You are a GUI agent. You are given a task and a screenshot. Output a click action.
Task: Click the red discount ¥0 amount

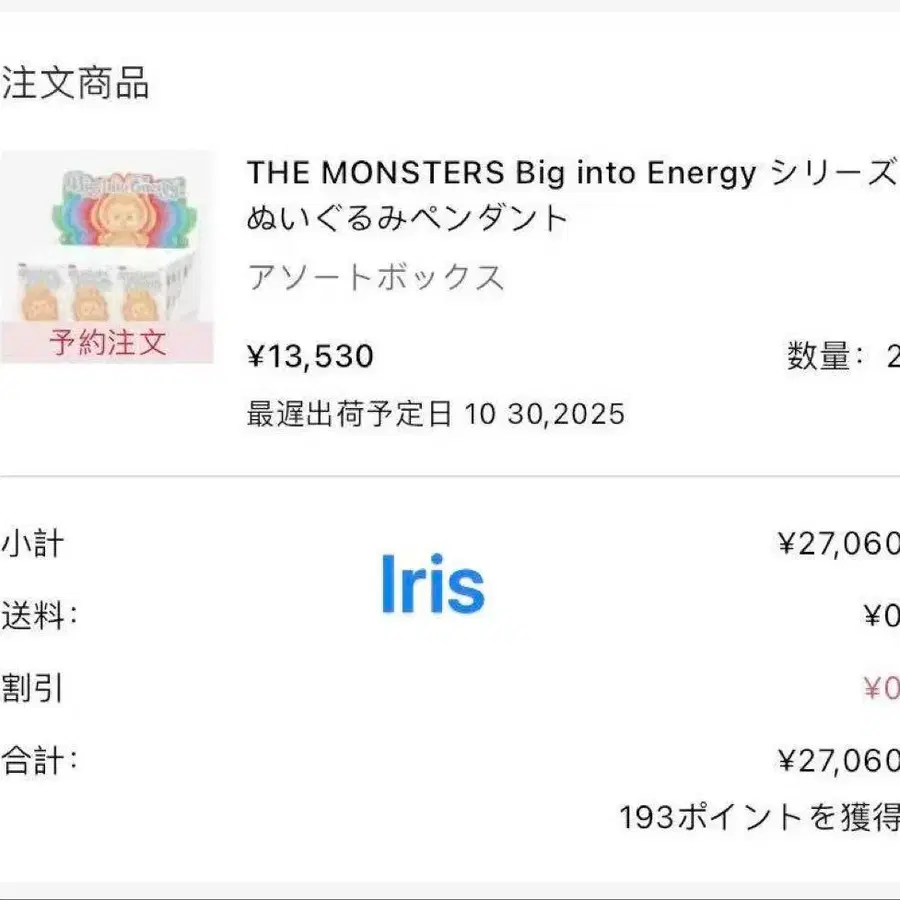pos(881,688)
